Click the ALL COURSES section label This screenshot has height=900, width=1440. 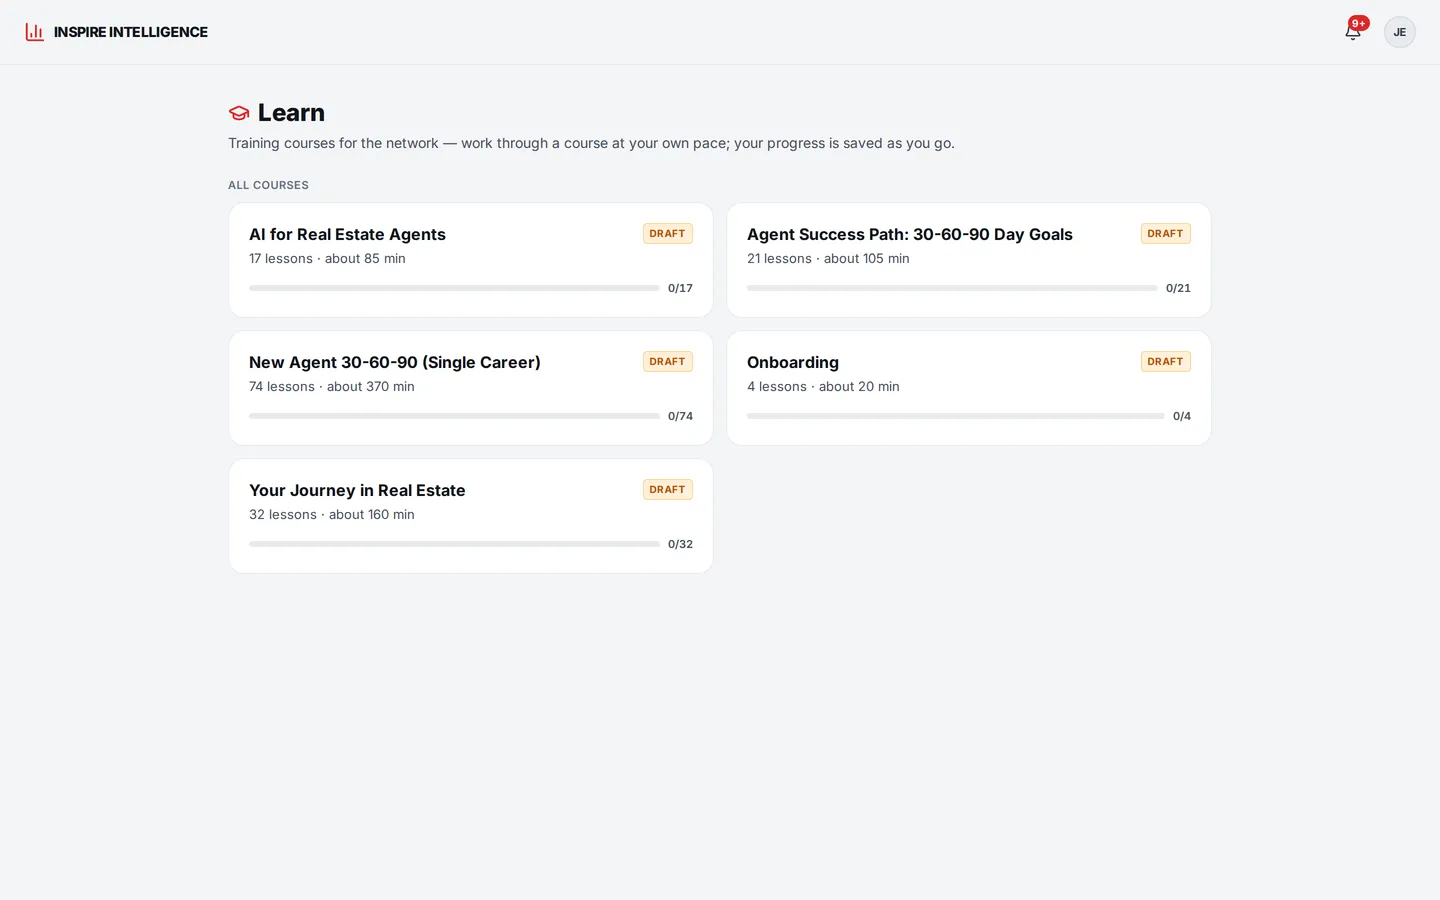click(268, 185)
